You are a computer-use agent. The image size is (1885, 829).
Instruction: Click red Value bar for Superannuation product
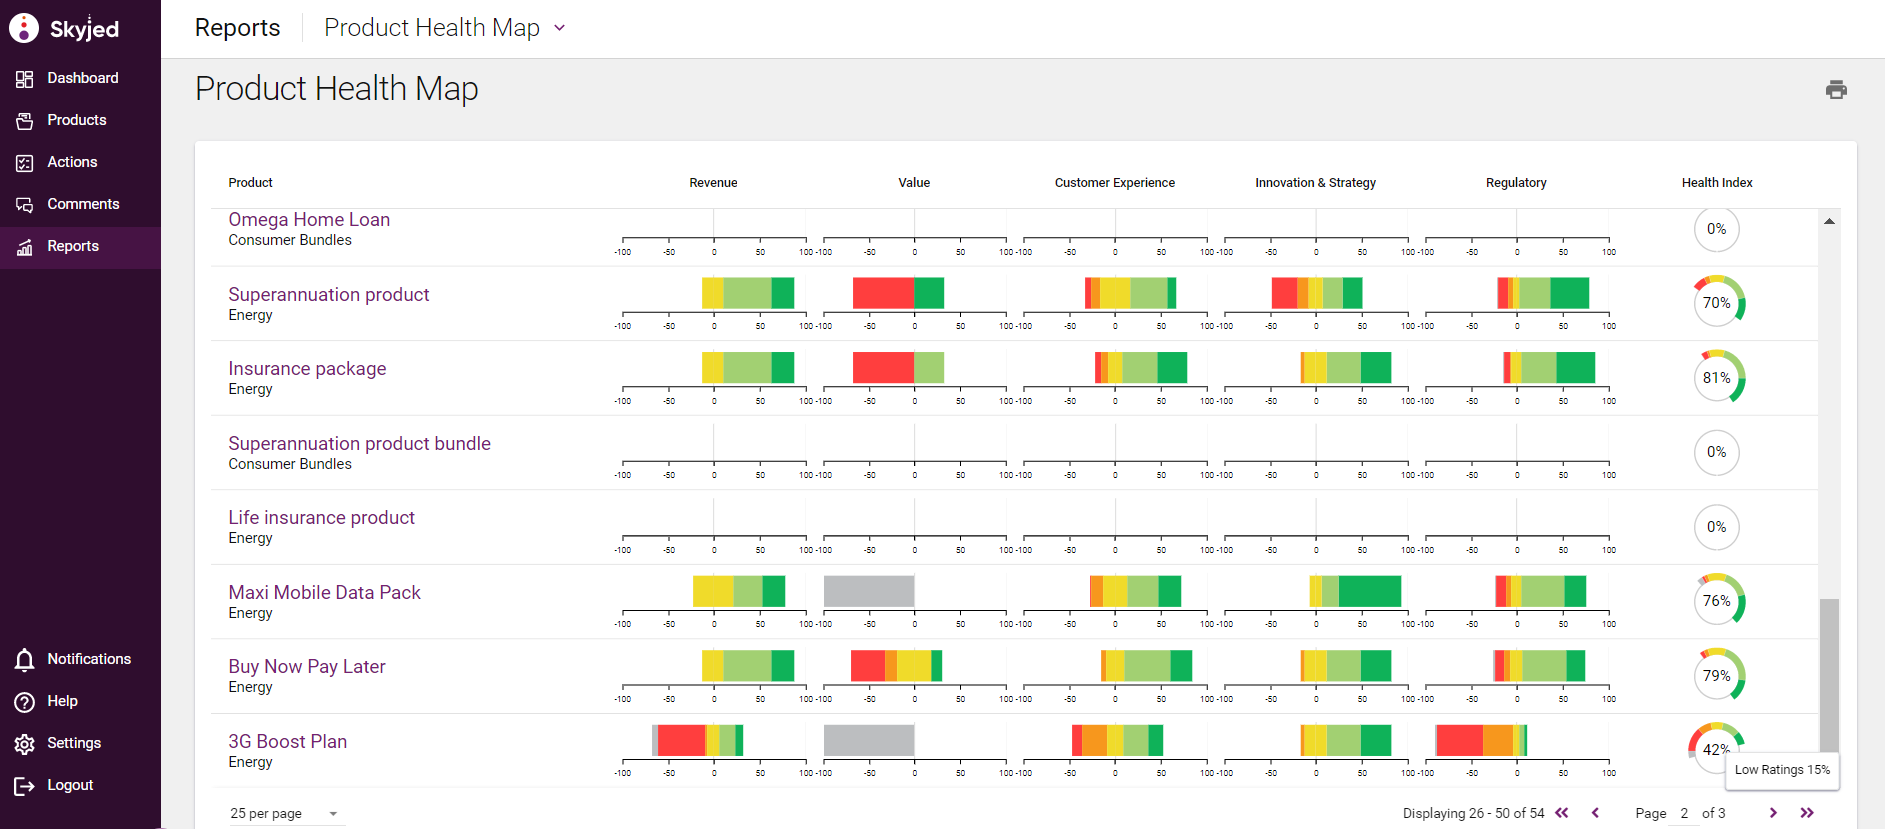click(x=882, y=293)
